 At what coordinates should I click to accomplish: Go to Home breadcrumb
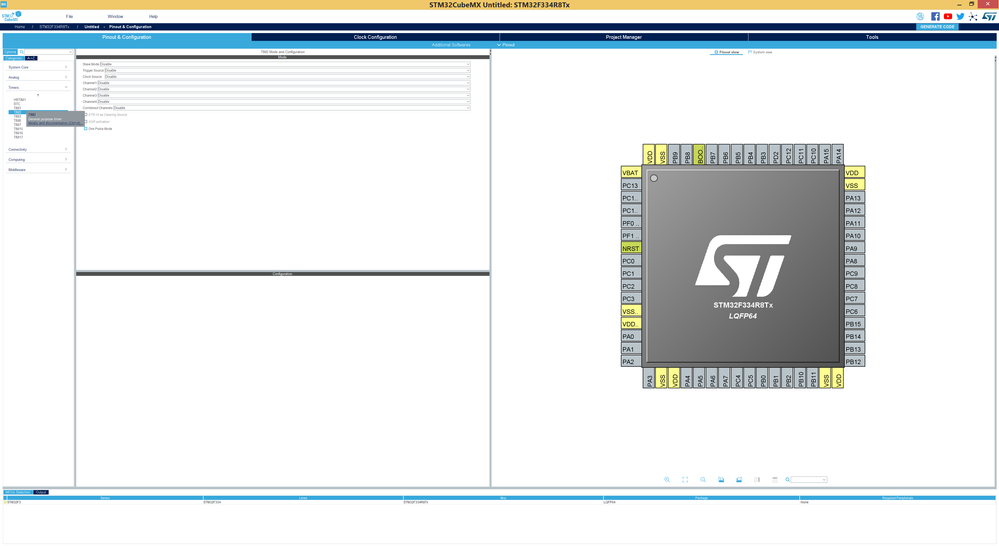click(20, 27)
